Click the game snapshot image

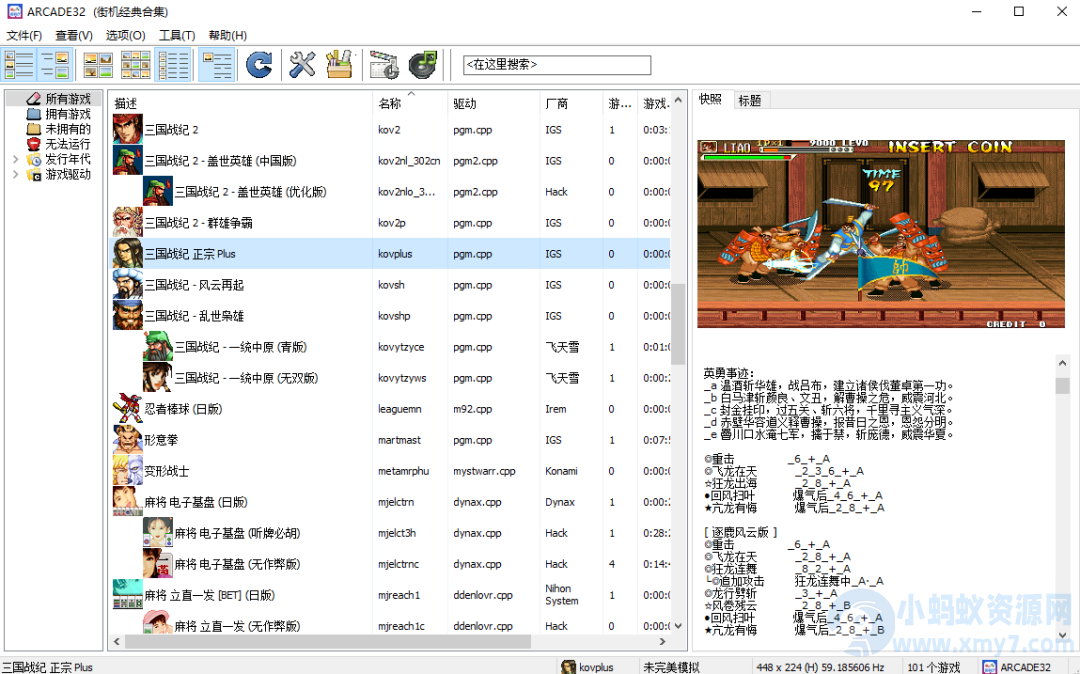881,234
